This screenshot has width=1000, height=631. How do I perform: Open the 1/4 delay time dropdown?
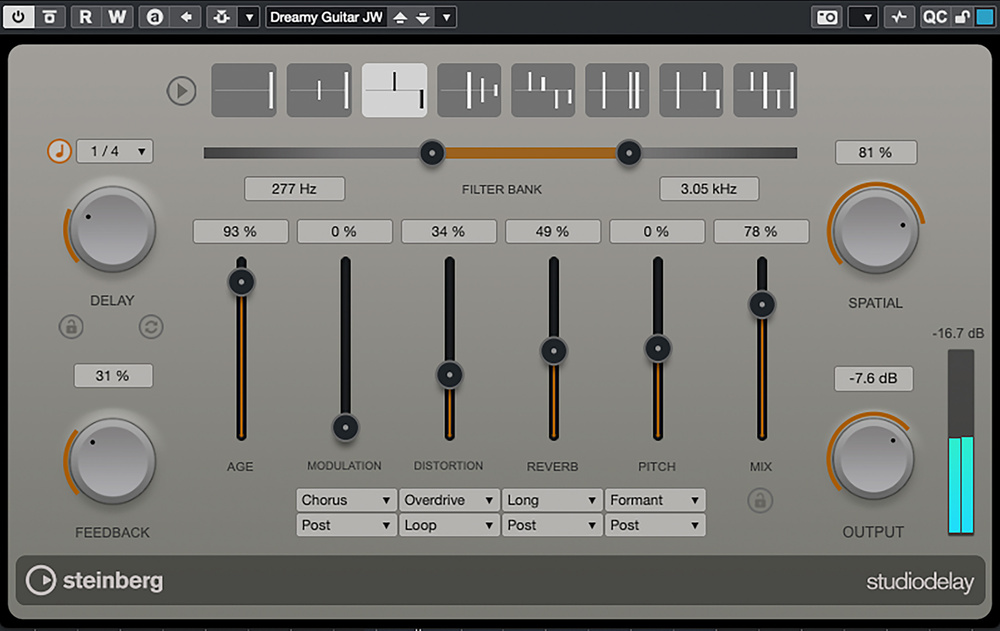[114, 151]
